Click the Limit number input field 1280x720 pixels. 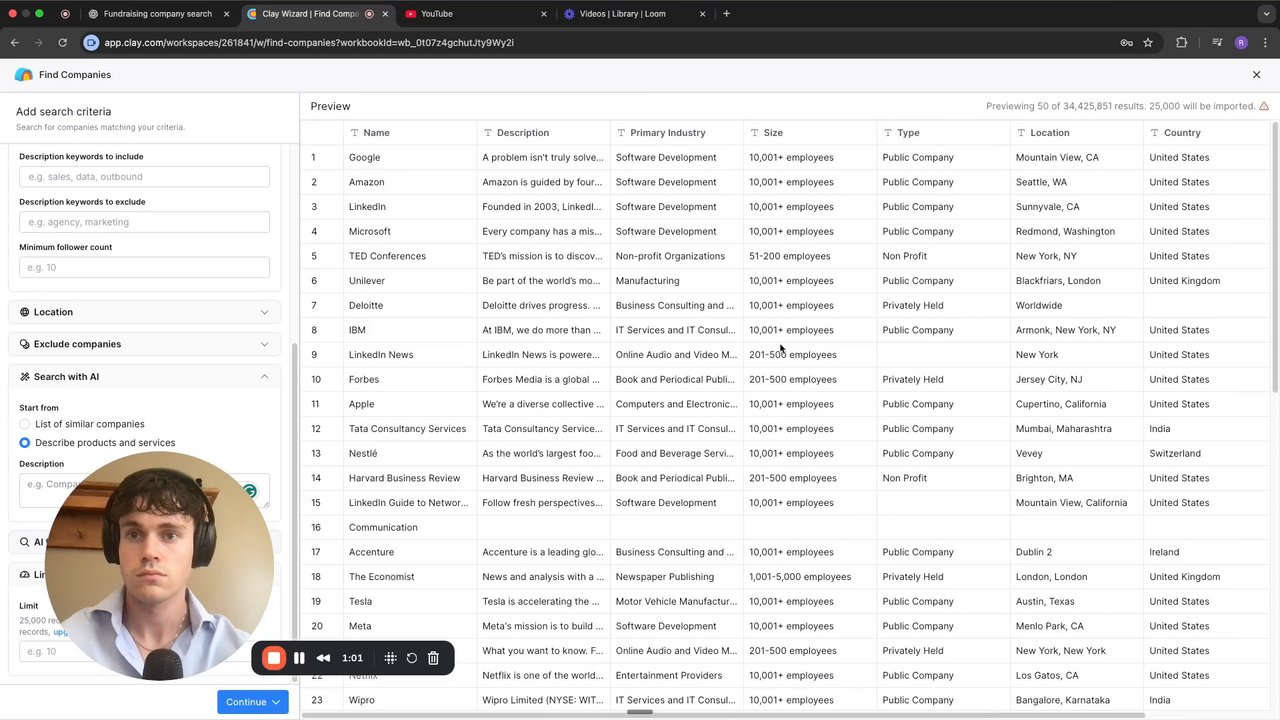(x=144, y=651)
